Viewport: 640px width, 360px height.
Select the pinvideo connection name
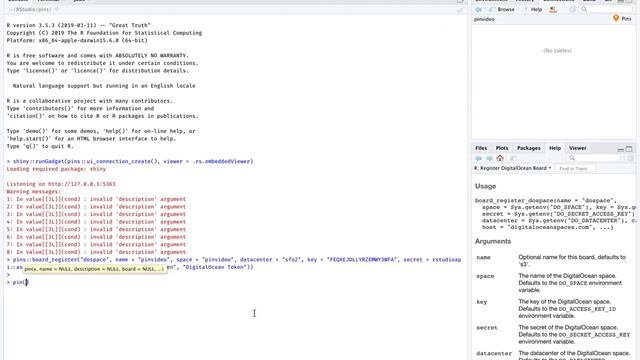tap(484, 19)
